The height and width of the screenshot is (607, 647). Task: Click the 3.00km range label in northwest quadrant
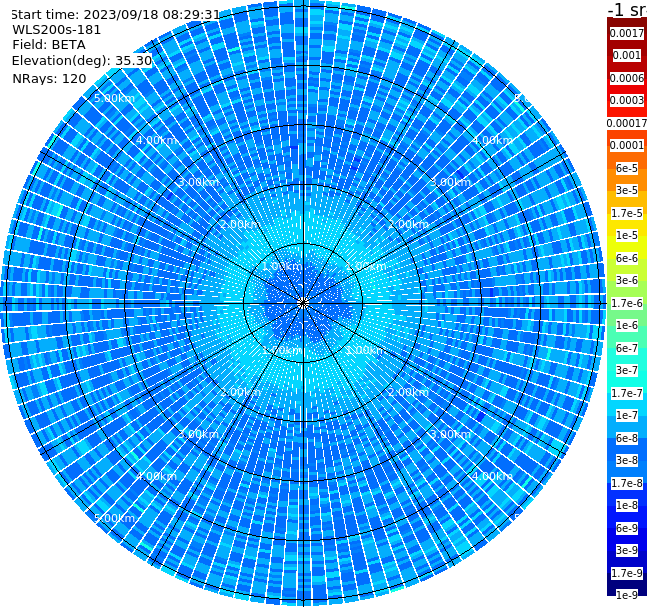click(198, 182)
